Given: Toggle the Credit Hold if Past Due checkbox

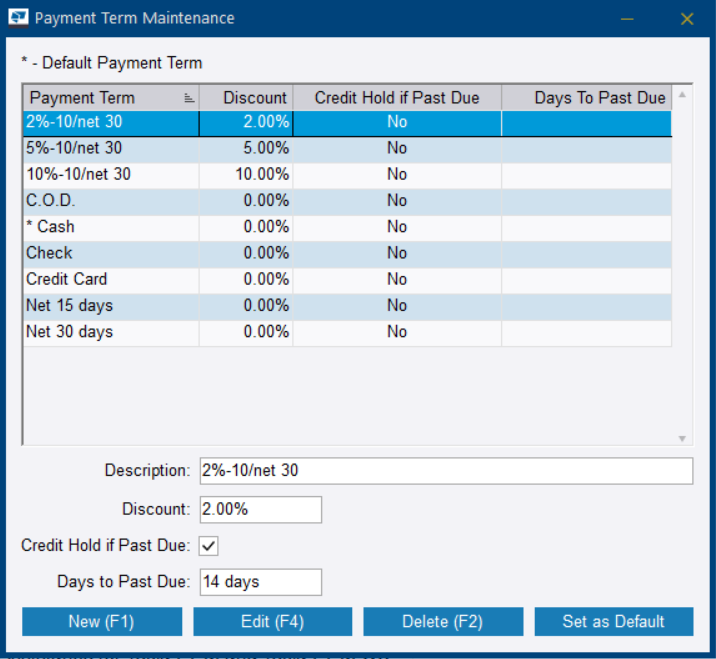Looking at the screenshot, I should pos(209,546).
